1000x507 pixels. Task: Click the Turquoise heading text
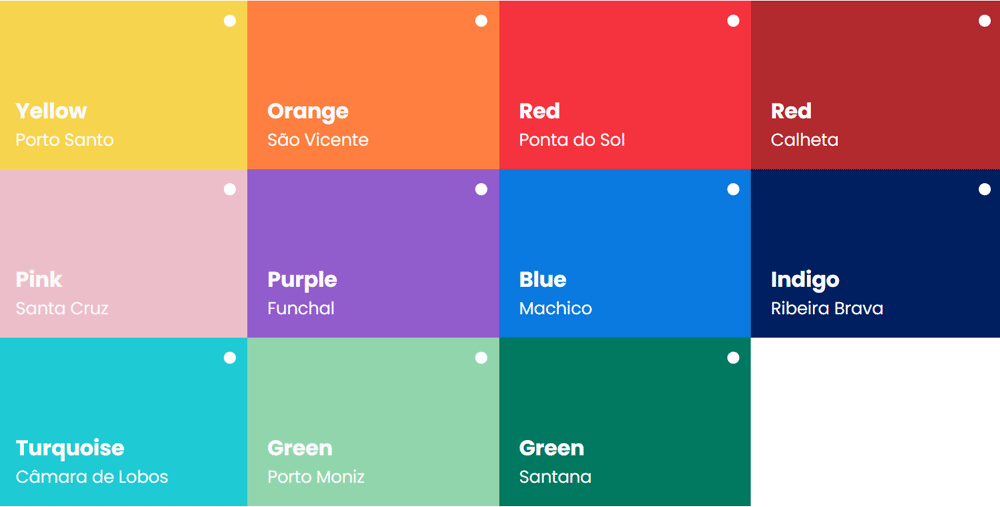coord(70,448)
